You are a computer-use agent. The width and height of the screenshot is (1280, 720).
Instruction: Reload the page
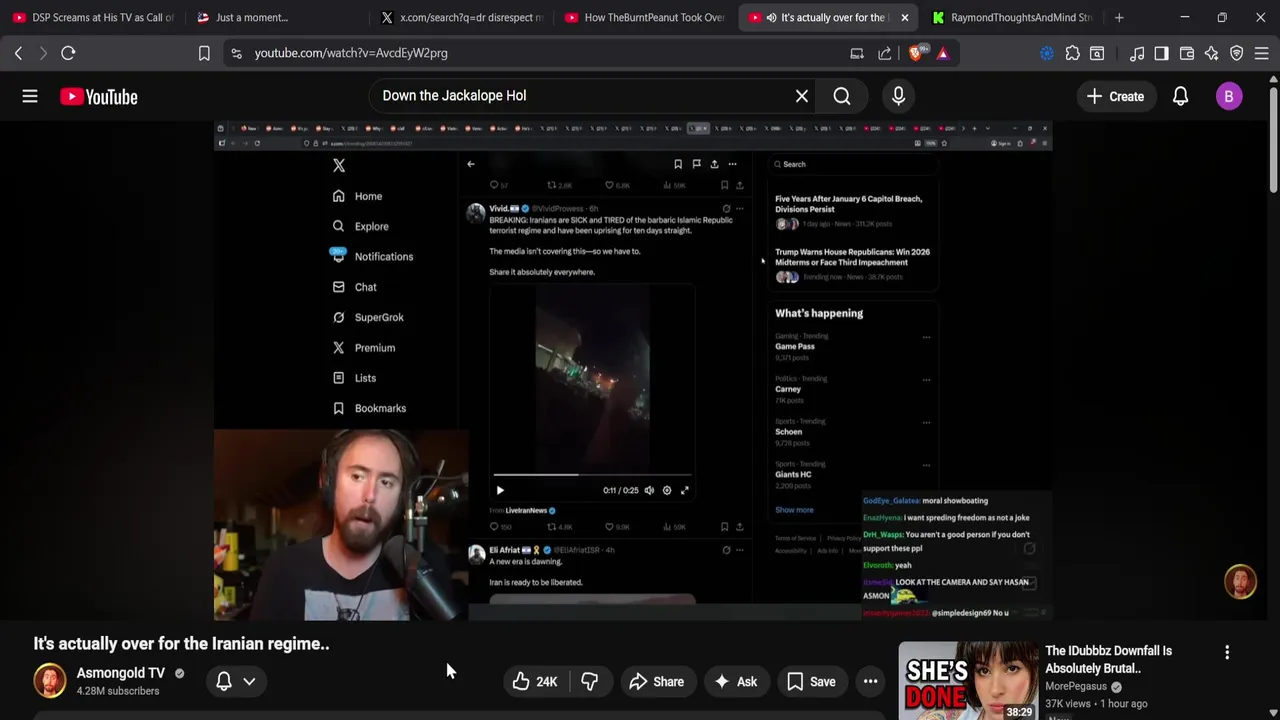(68, 53)
